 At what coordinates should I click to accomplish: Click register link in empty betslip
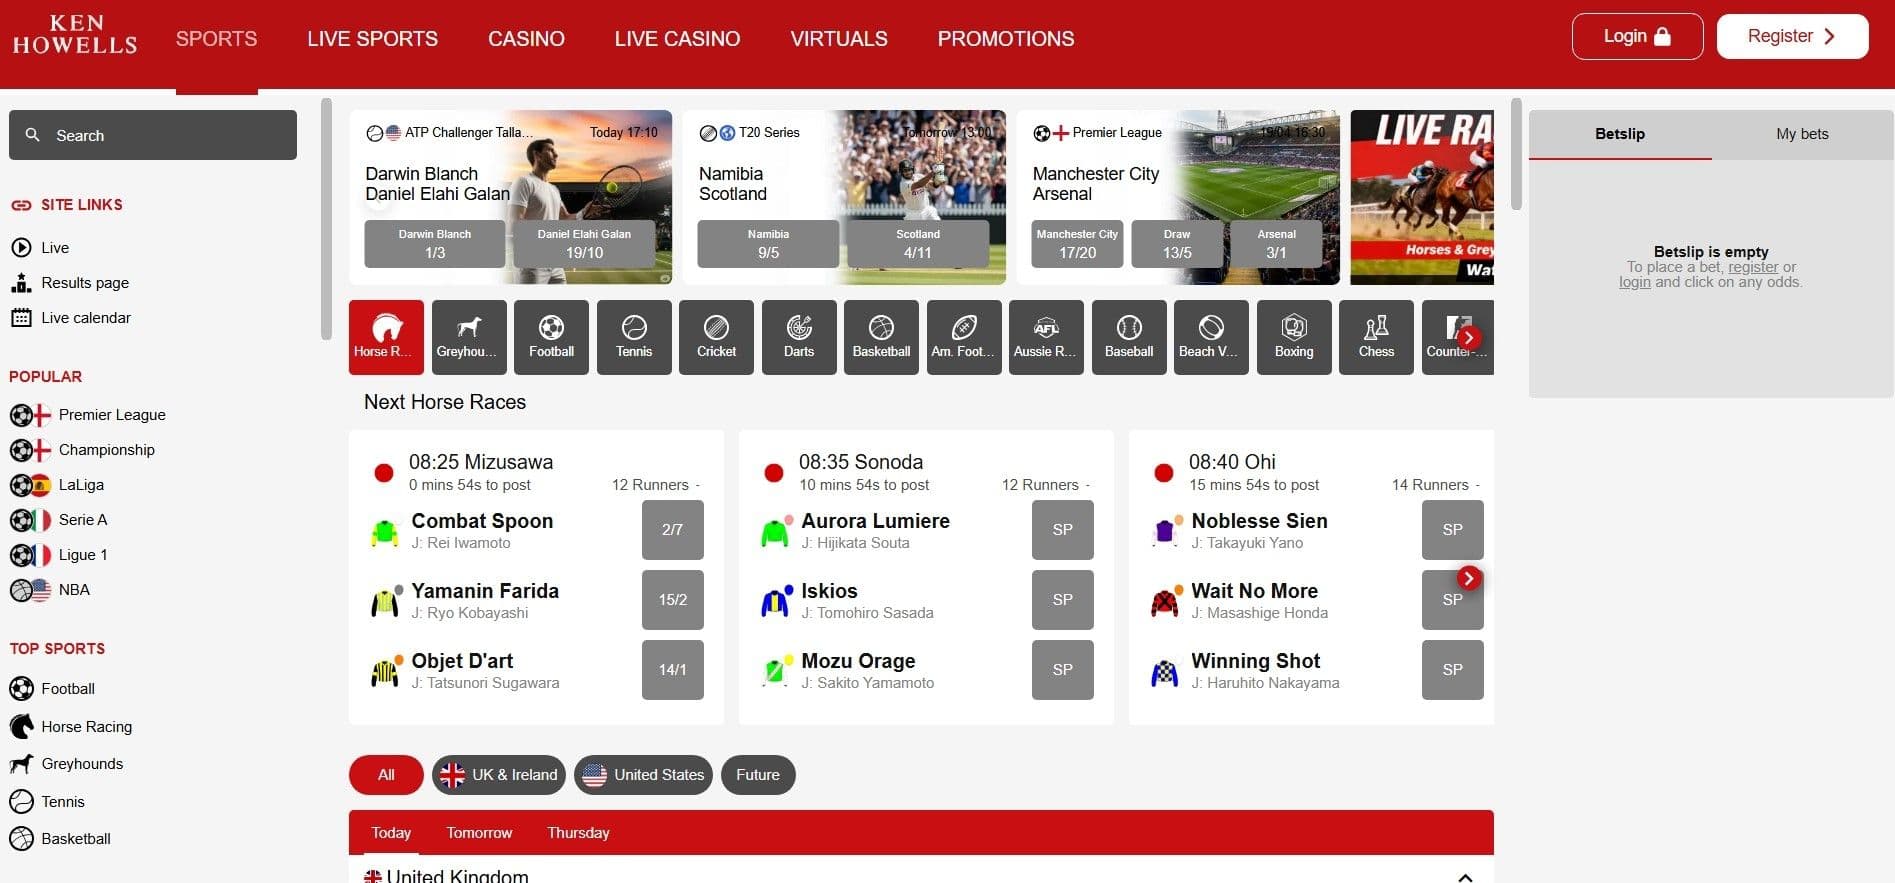point(1753,267)
